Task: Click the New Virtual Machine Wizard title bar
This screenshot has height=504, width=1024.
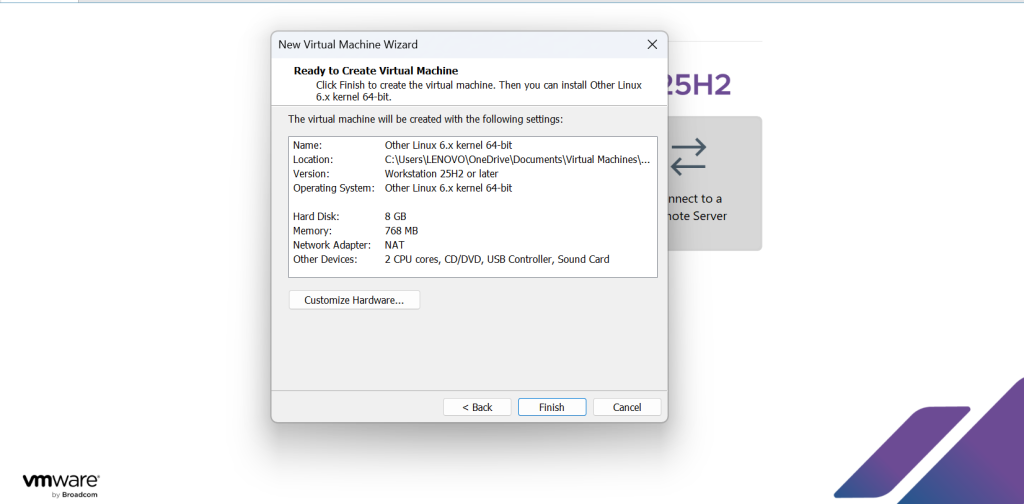Action: pos(450,44)
